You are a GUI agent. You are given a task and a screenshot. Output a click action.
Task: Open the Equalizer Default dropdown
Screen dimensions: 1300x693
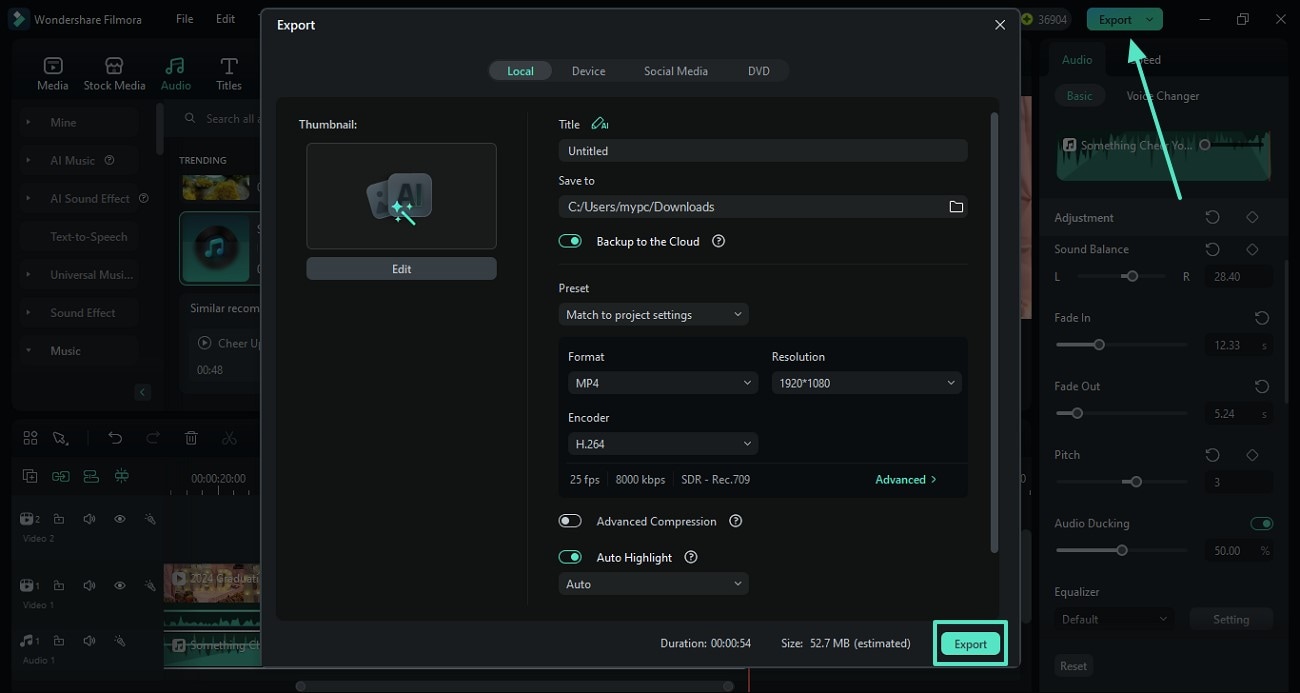pyautogui.click(x=1114, y=619)
